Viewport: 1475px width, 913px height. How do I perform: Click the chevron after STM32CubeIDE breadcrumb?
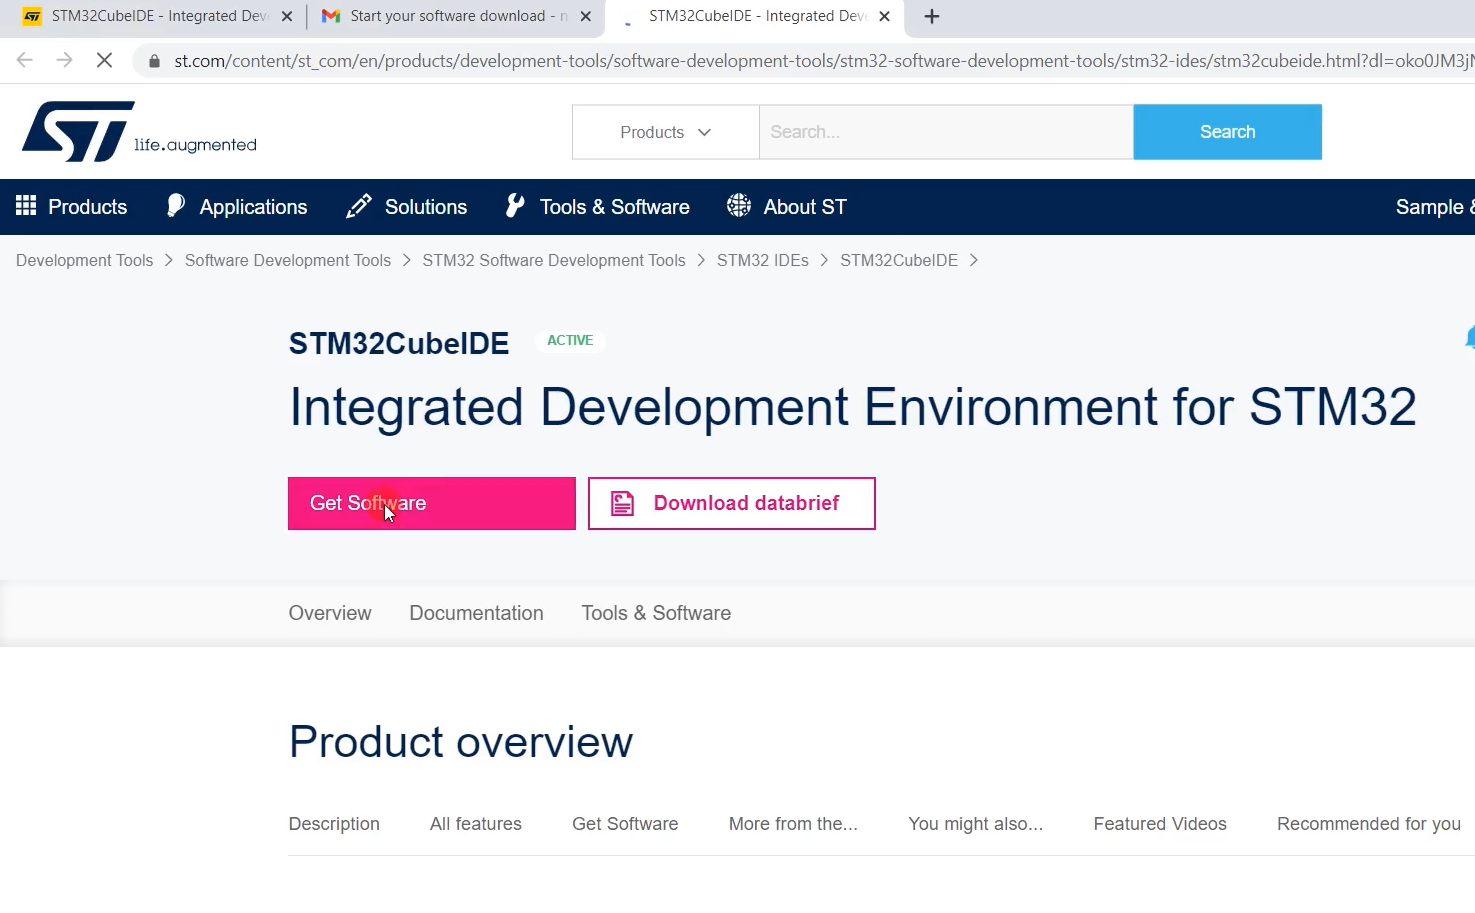[974, 260]
